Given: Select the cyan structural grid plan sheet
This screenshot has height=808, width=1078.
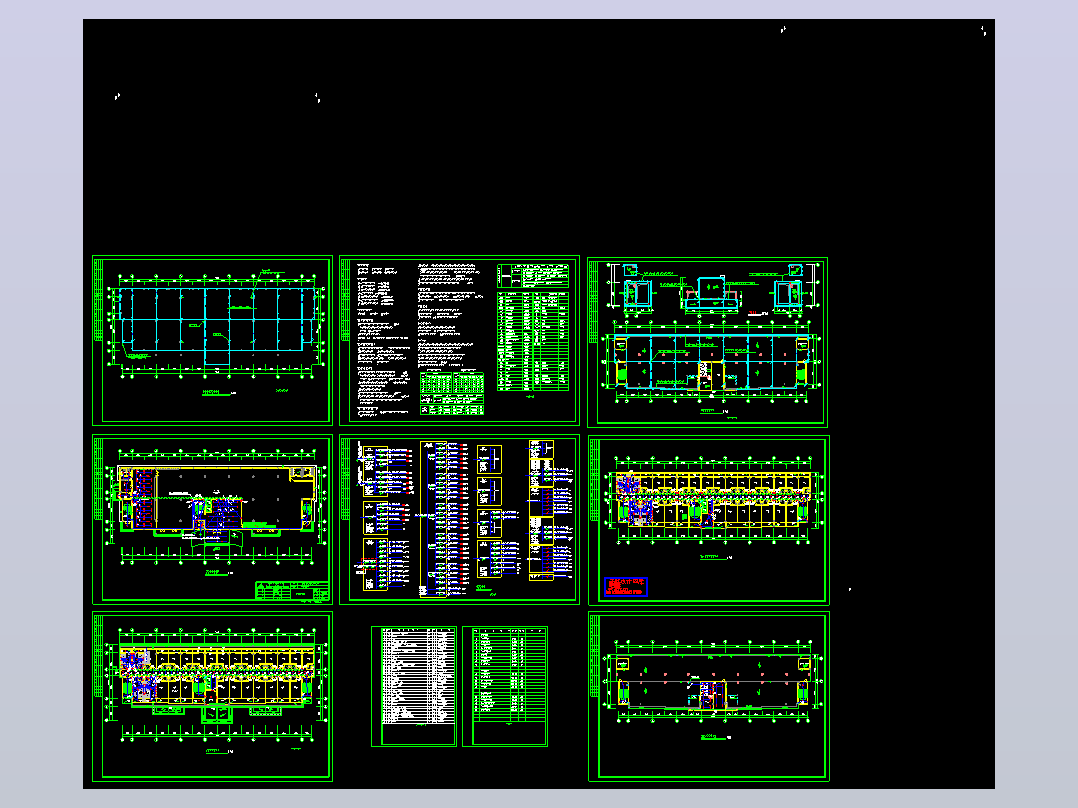Looking at the screenshot, I should pyautogui.click(x=212, y=340).
